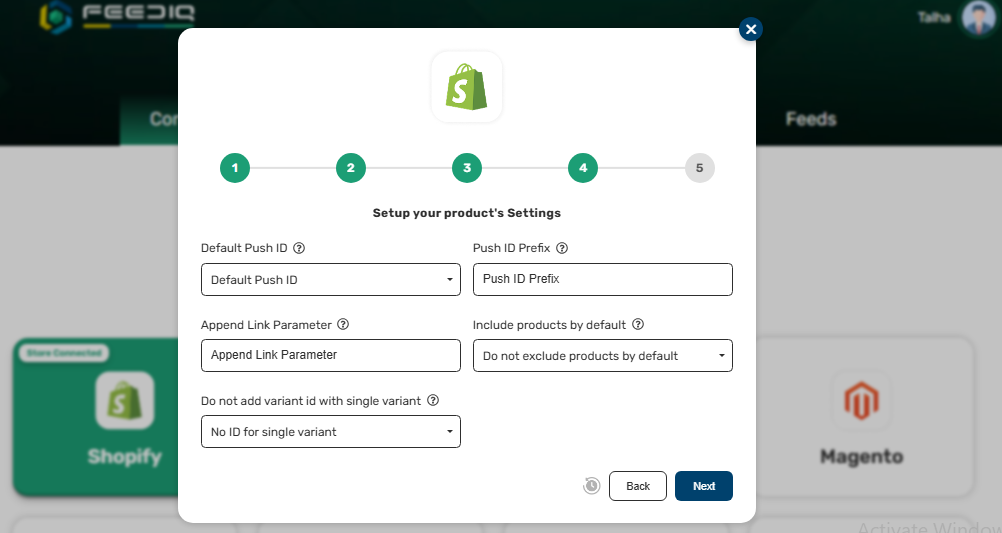Screen dimensions: 1002x533
Task: Open the help tooltip for Default Push ID
Action: pyautogui.click(x=299, y=248)
